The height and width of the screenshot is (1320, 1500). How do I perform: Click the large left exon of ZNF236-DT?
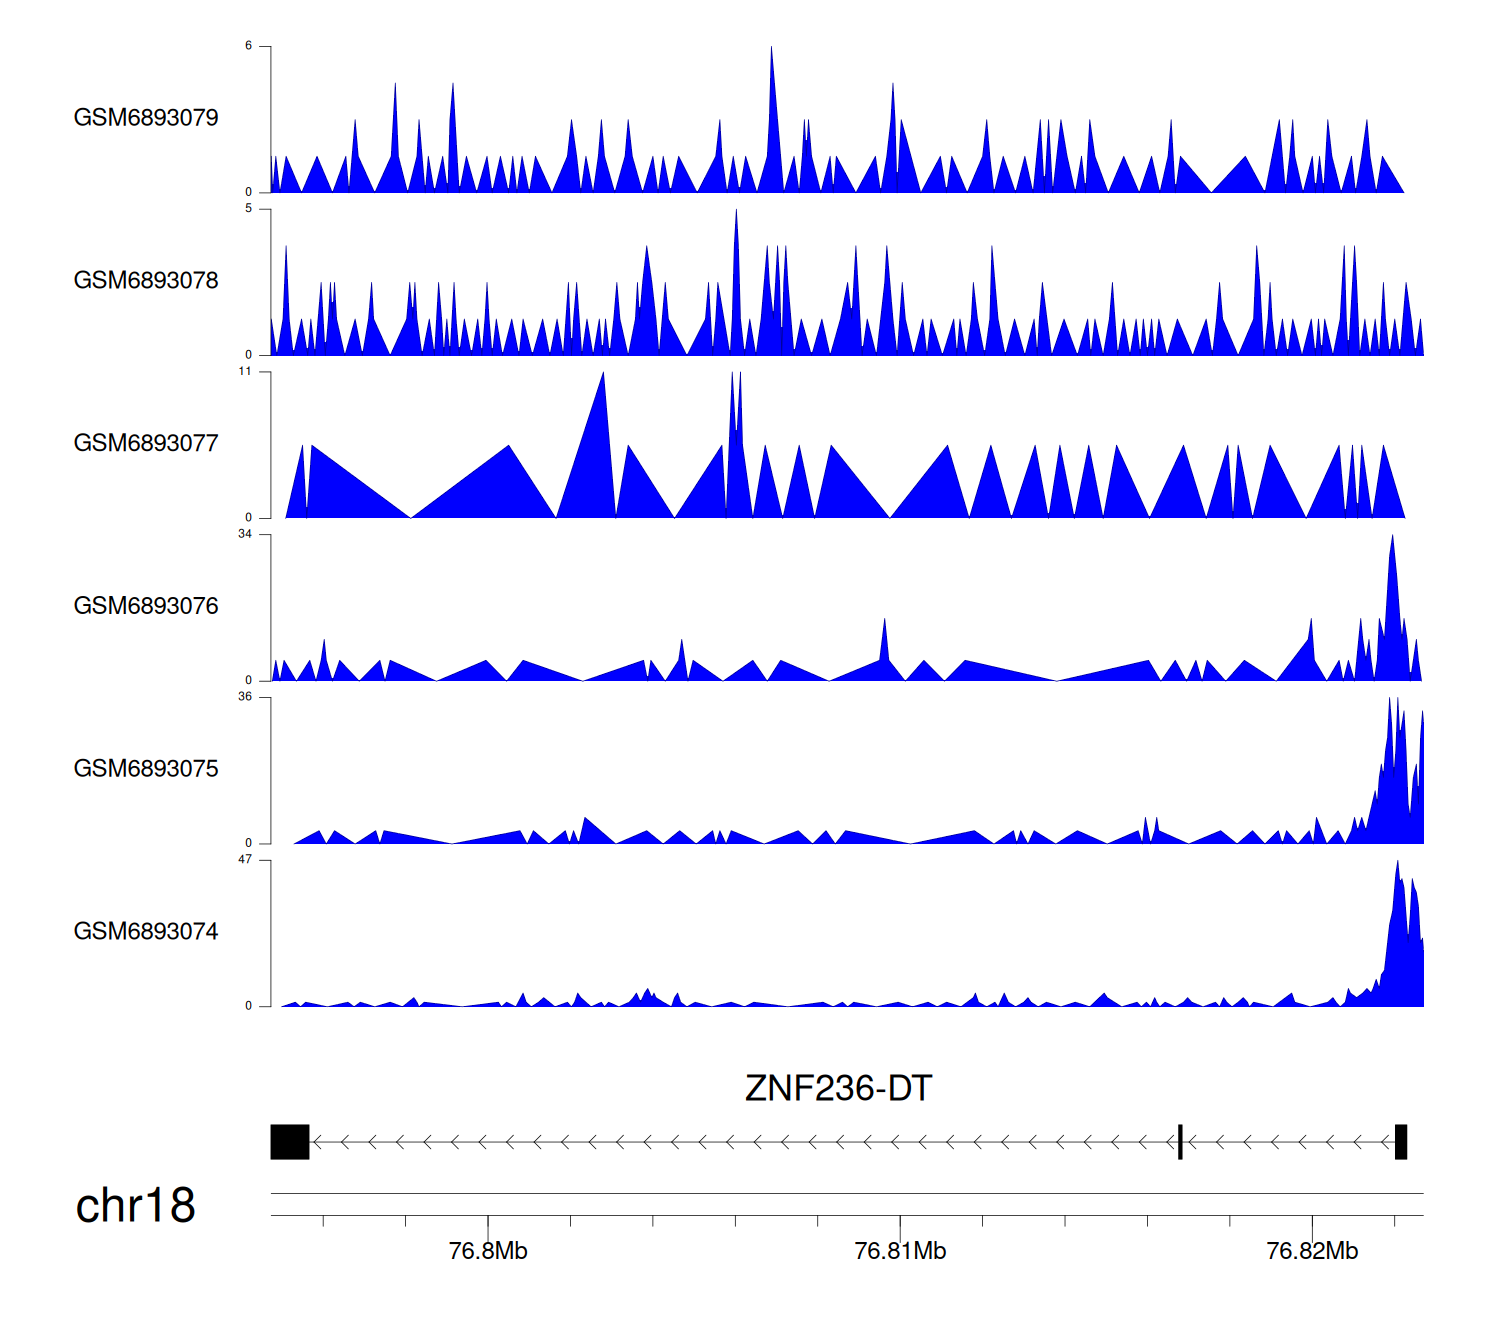290,1142
